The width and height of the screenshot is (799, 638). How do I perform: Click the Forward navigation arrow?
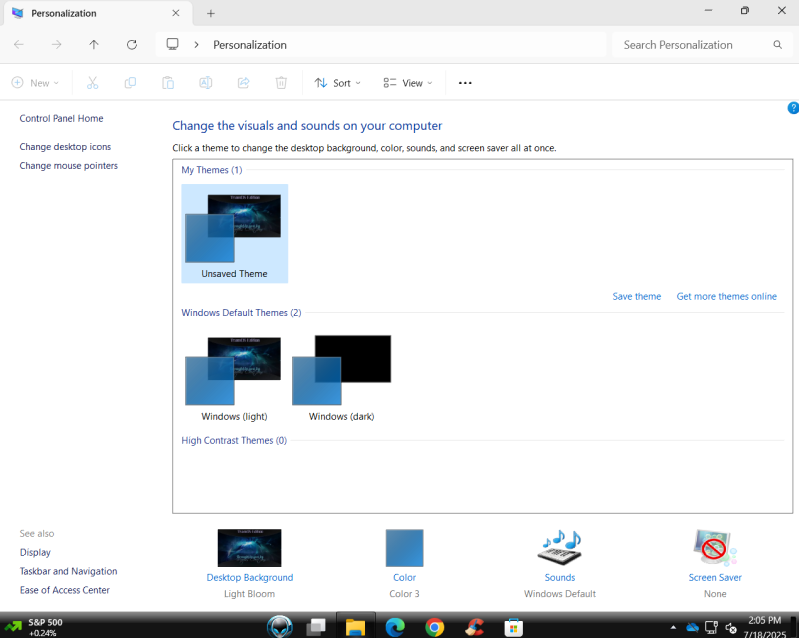(x=56, y=45)
